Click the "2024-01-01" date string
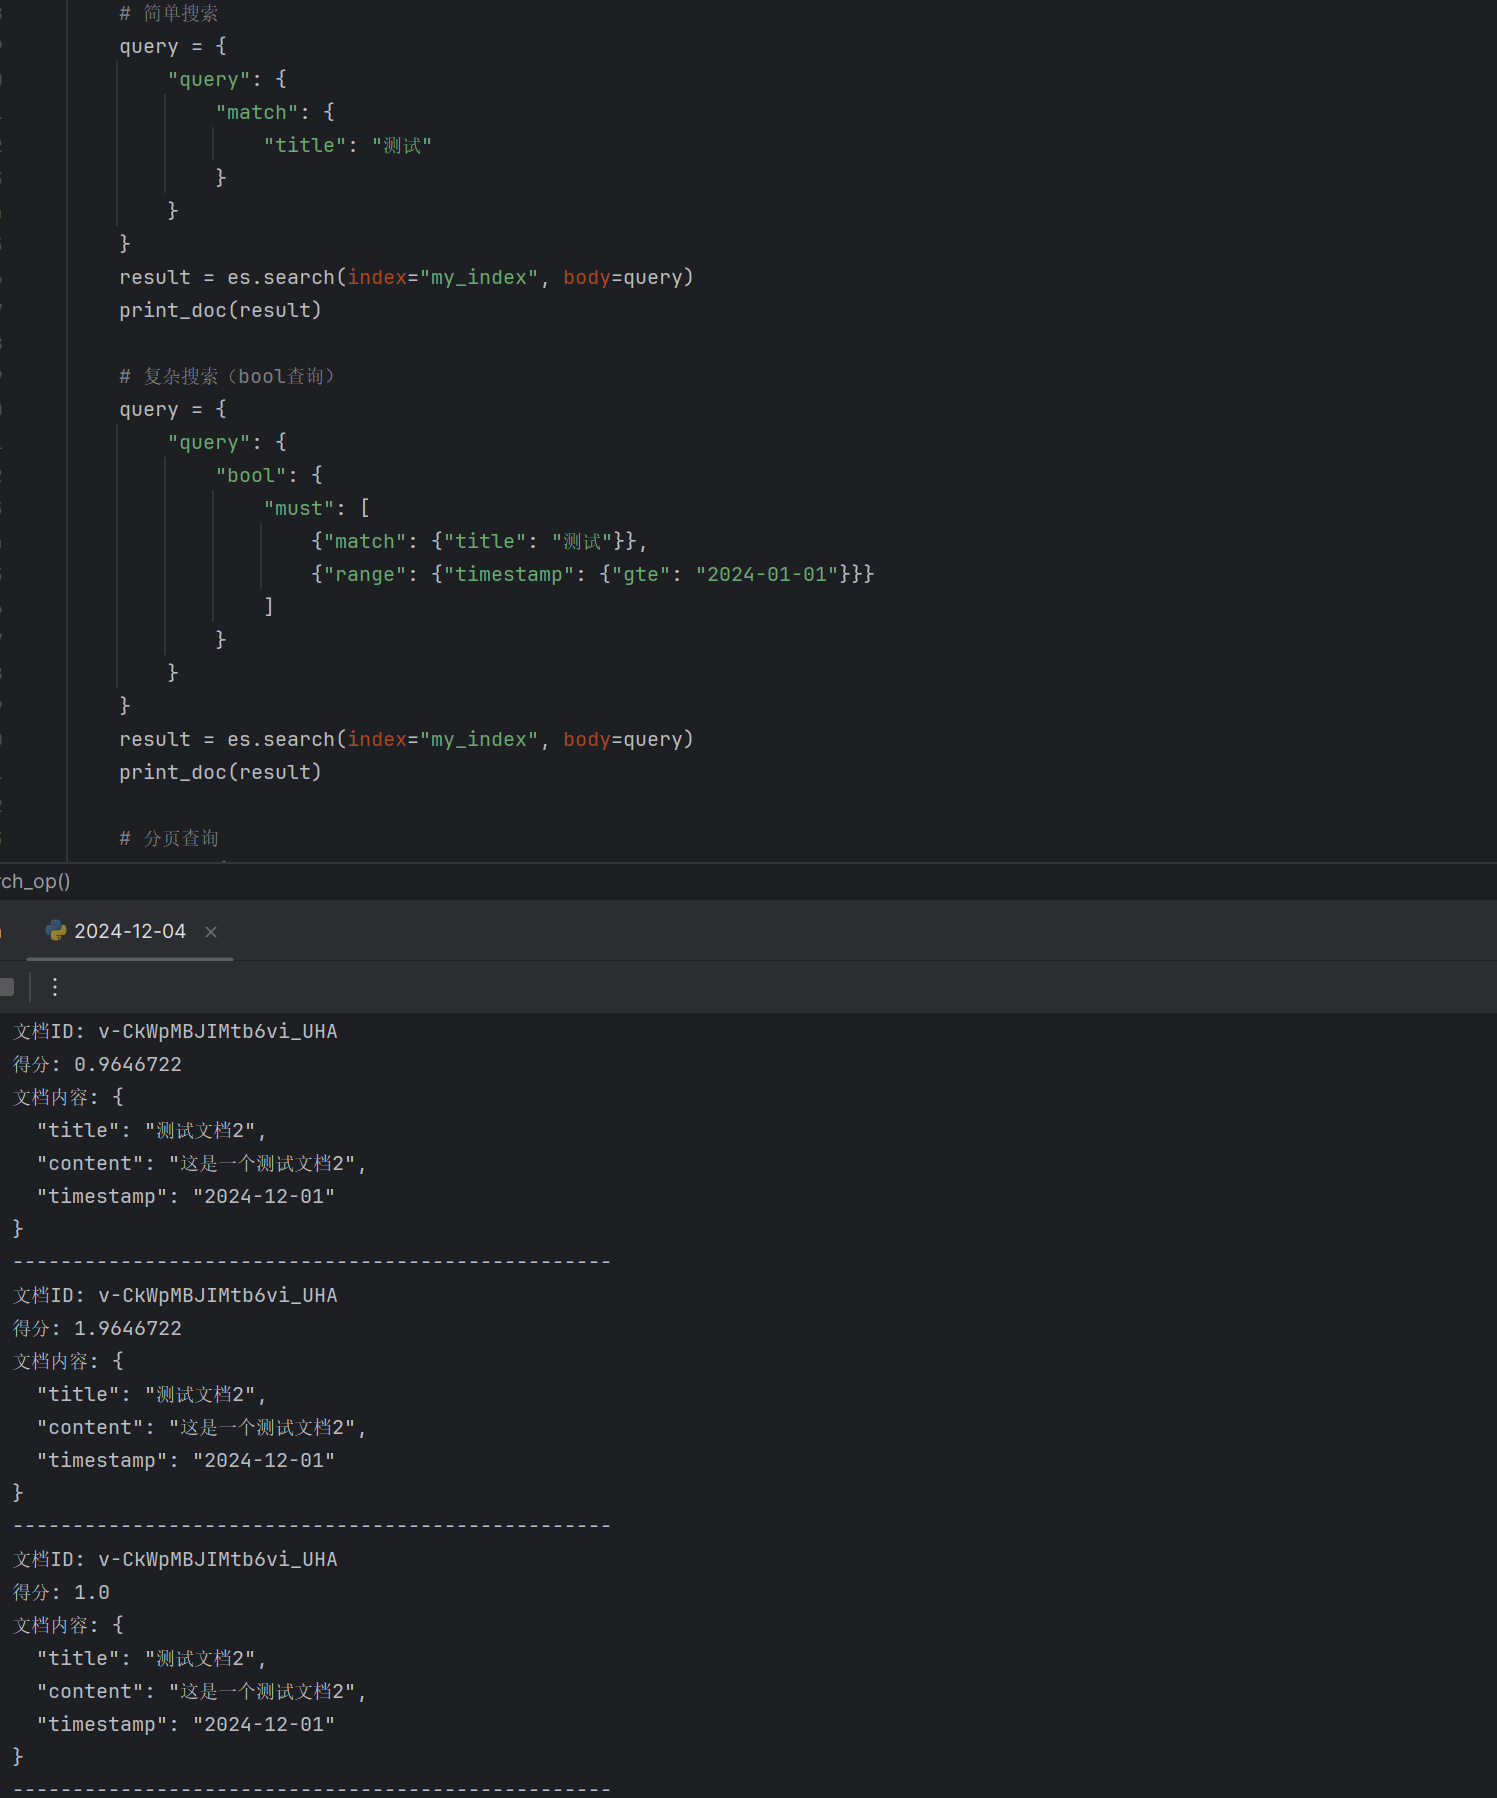This screenshot has height=1798, width=1497. click(767, 575)
